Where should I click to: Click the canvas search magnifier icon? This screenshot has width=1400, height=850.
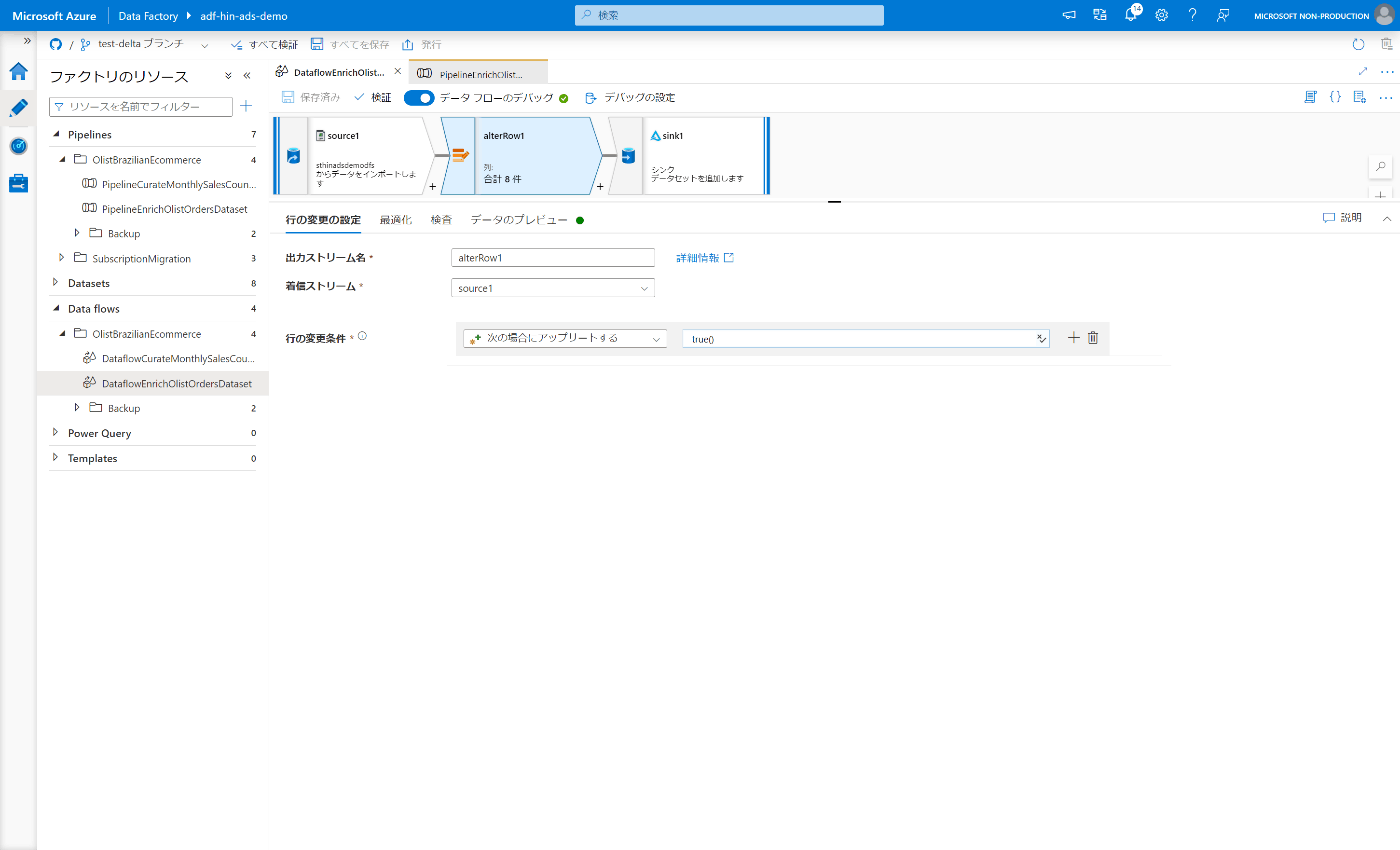[1381, 166]
